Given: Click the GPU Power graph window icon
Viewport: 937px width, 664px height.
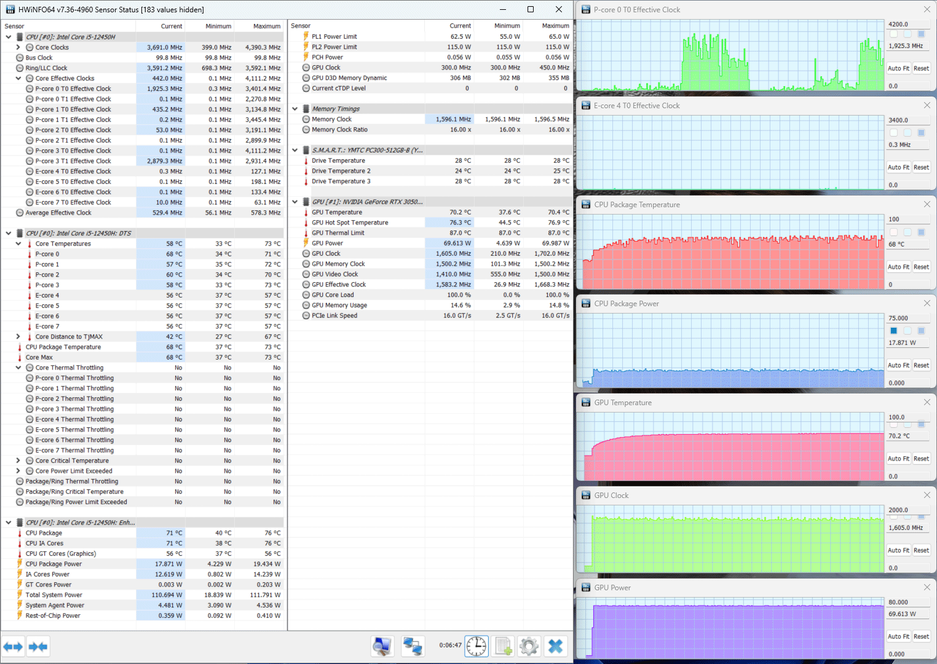Looking at the screenshot, I should (586, 587).
